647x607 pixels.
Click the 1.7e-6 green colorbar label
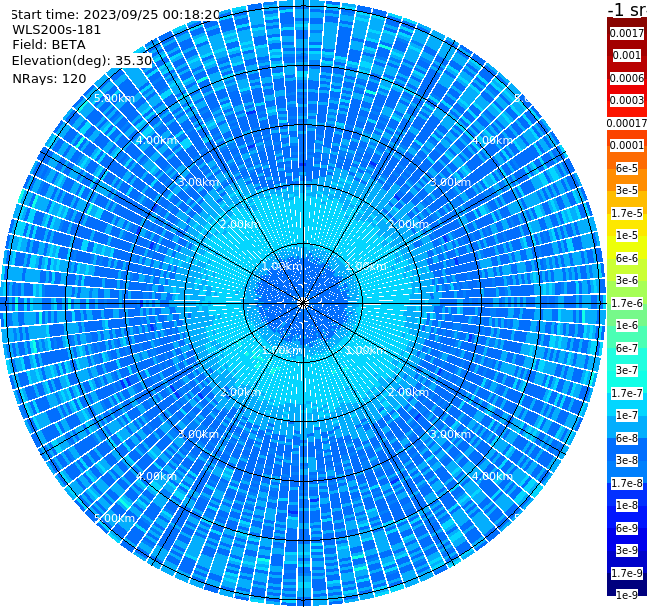coord(626,303)
